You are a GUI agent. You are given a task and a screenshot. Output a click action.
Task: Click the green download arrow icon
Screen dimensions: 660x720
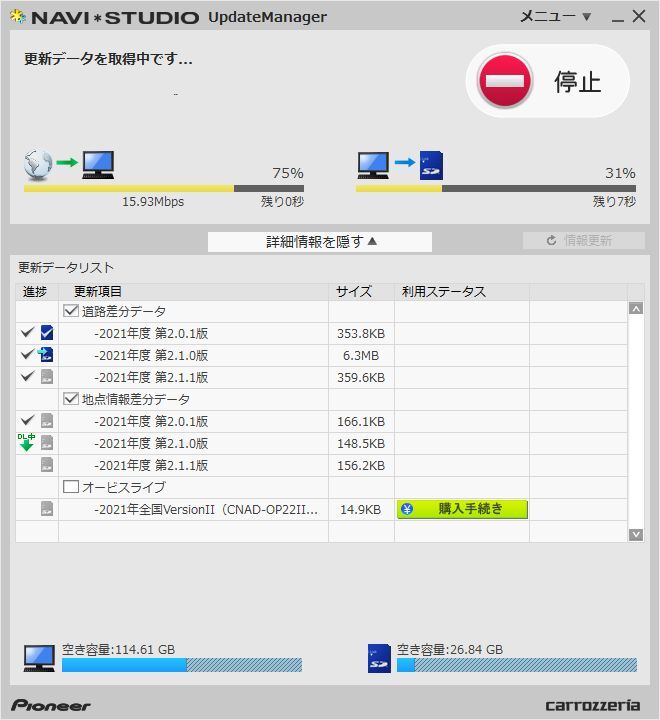(x=67, y=162)
